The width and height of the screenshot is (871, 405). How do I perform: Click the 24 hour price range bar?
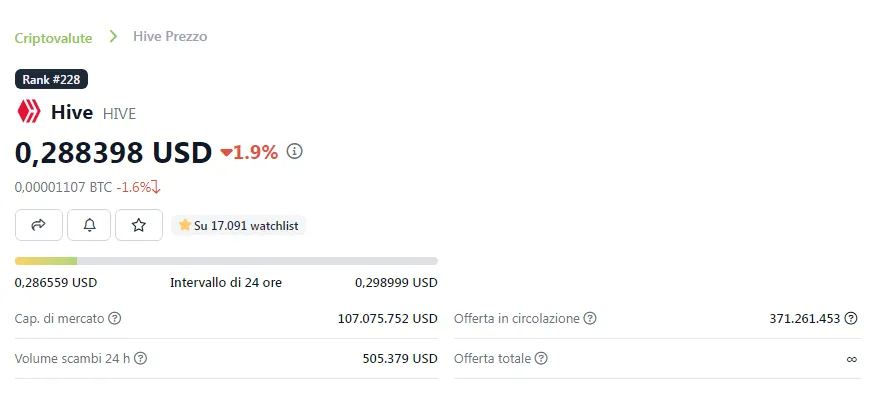coord(226,261)
